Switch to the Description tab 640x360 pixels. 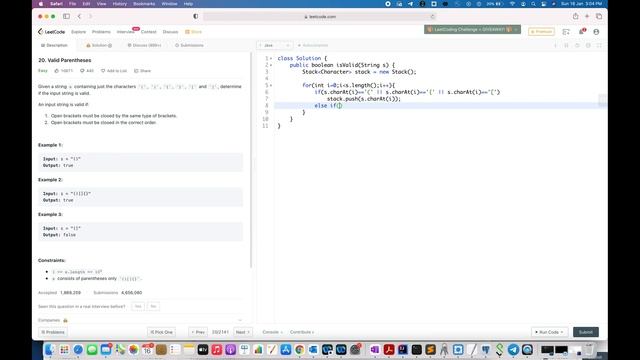click(x=54, y=45)
